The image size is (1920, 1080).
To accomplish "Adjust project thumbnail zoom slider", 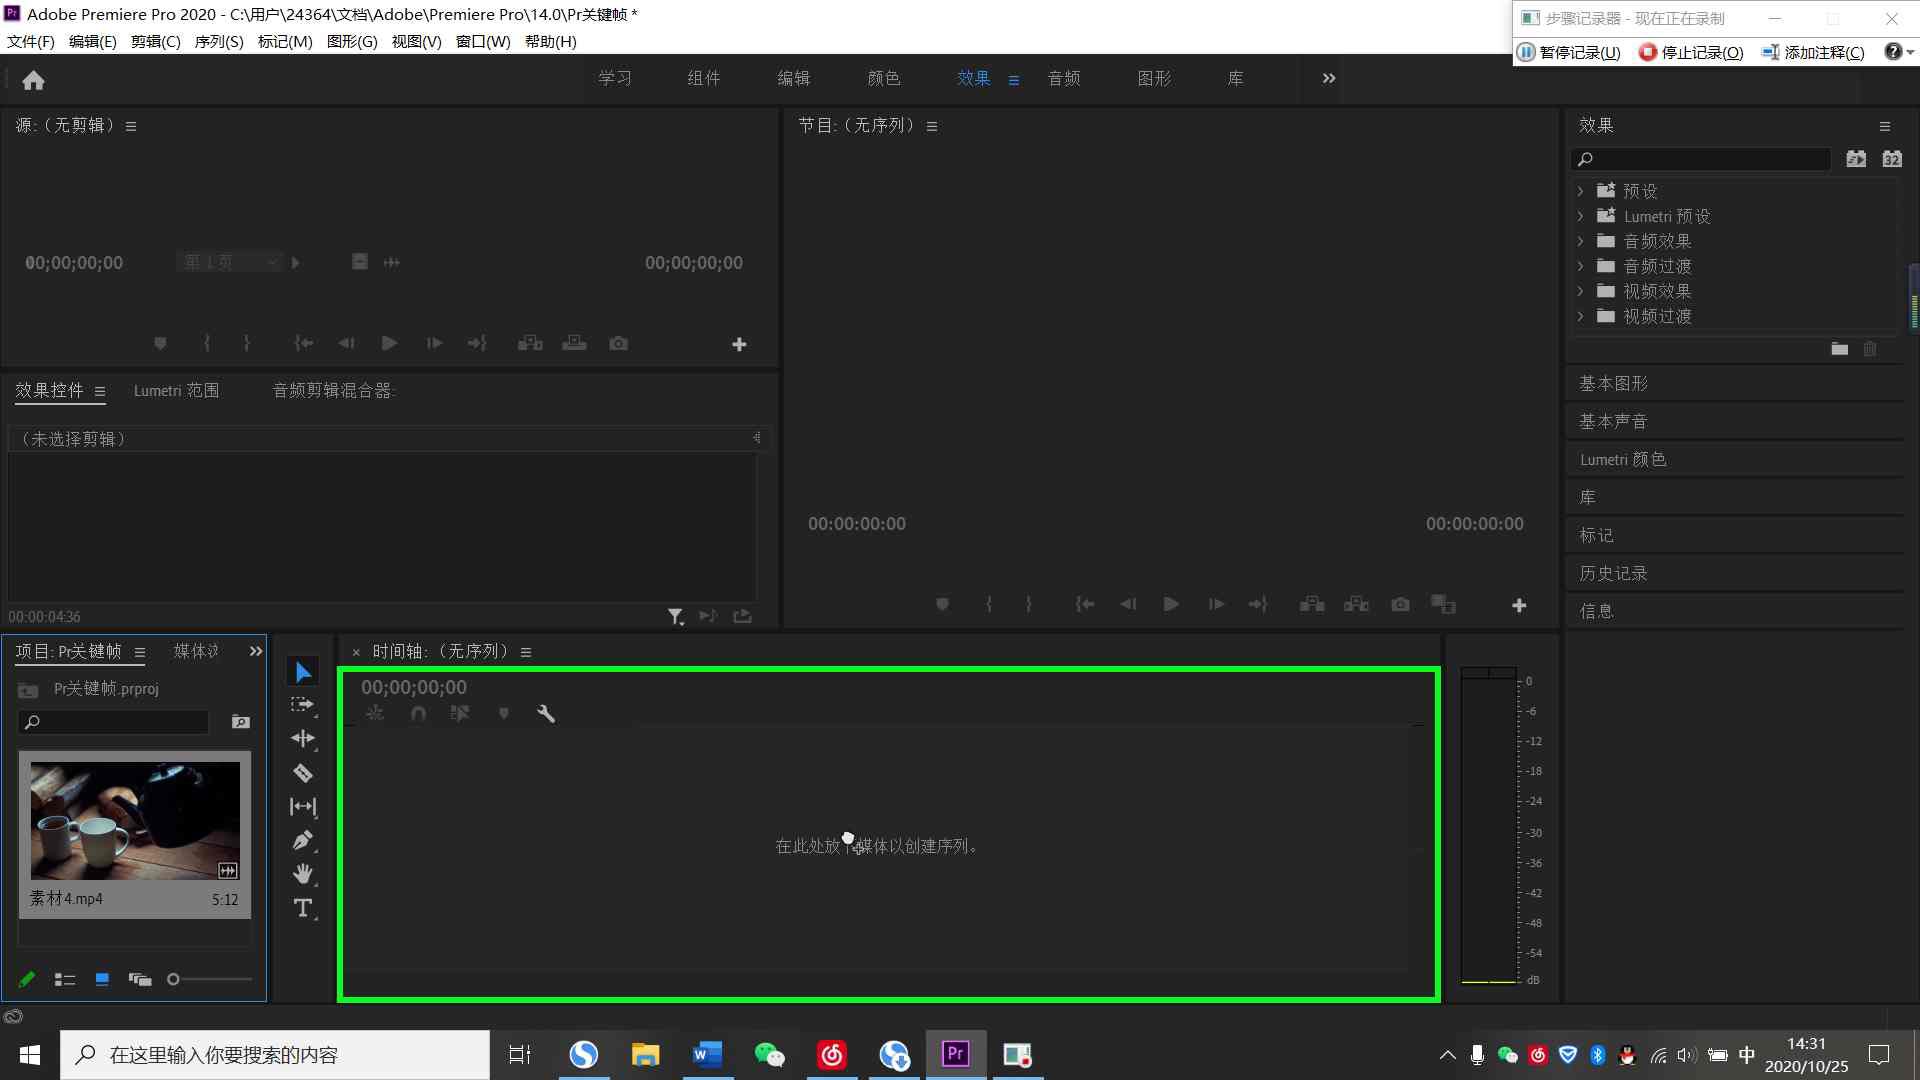I will point(174,980).
